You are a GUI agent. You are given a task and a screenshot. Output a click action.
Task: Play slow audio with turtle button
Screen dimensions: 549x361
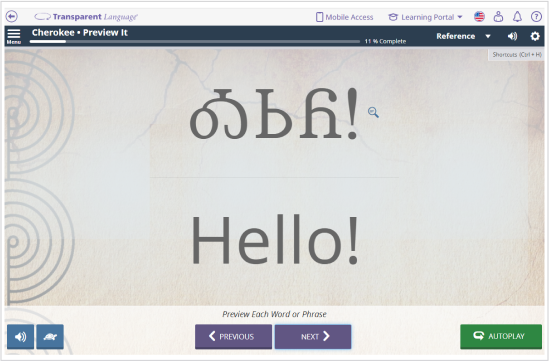[x=50, y=336]
